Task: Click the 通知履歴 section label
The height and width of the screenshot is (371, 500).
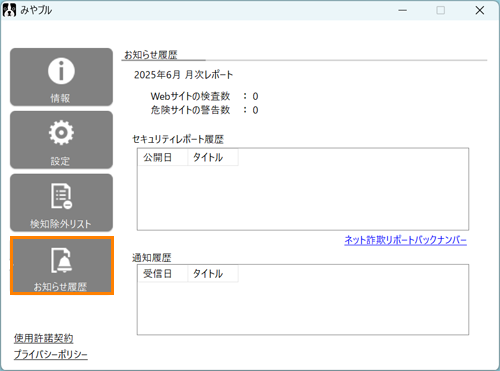Action: [x=152, y=257]
